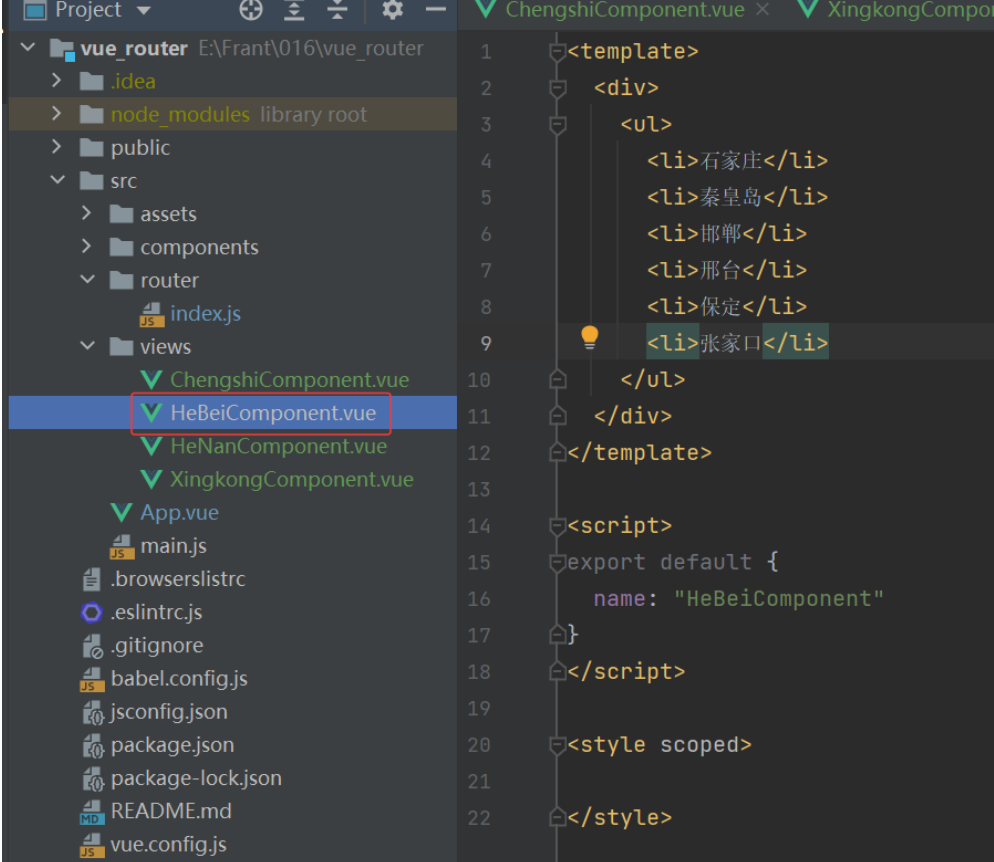Click the JSON icon beside package.json
The image size is (994, 862).
click(x=93, y=745)
